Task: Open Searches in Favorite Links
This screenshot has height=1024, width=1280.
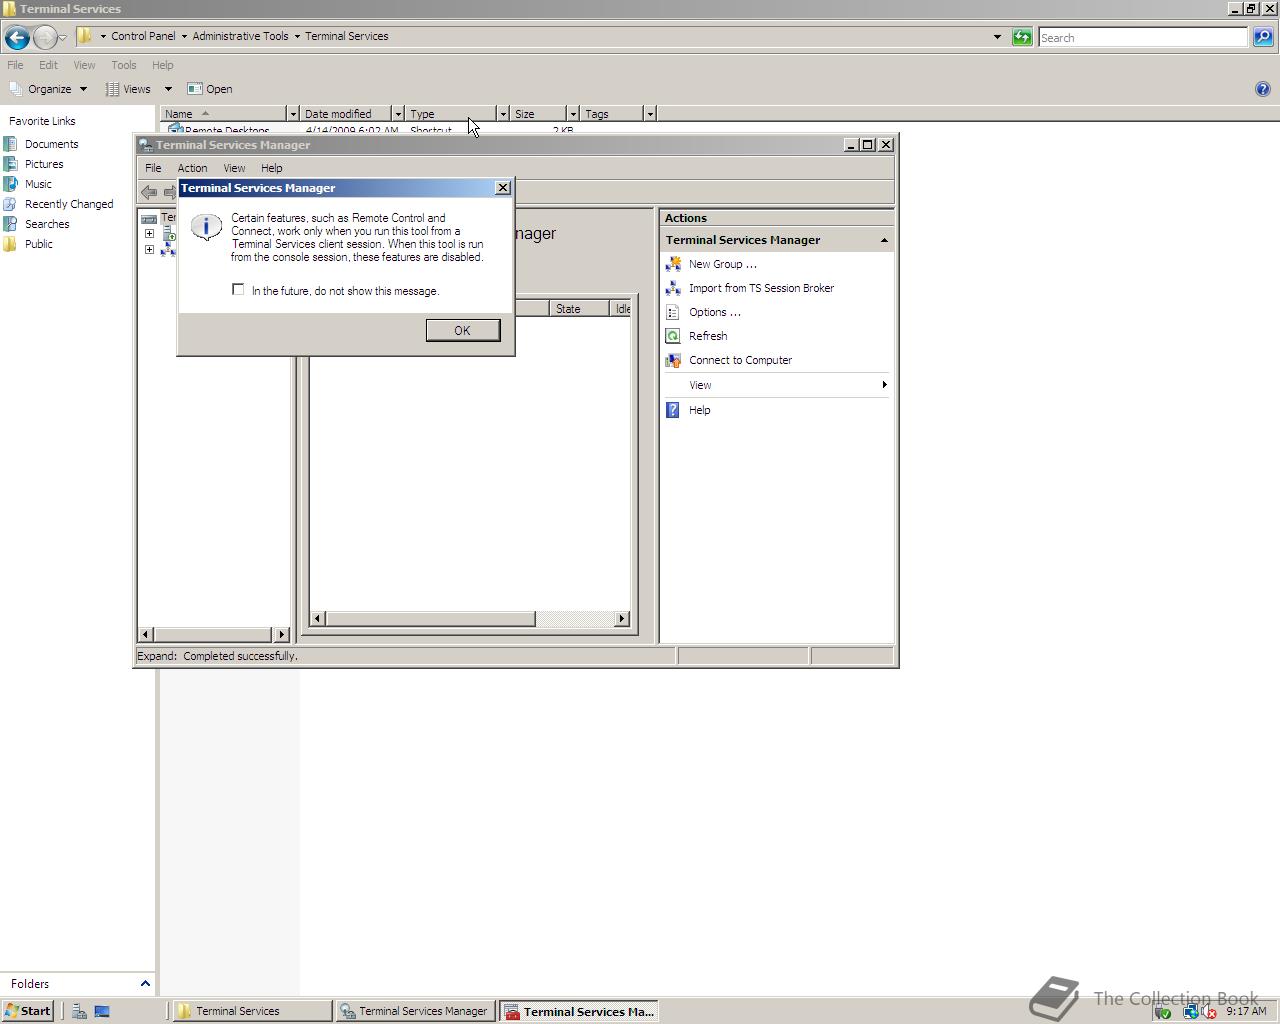Action: (47, 224)
